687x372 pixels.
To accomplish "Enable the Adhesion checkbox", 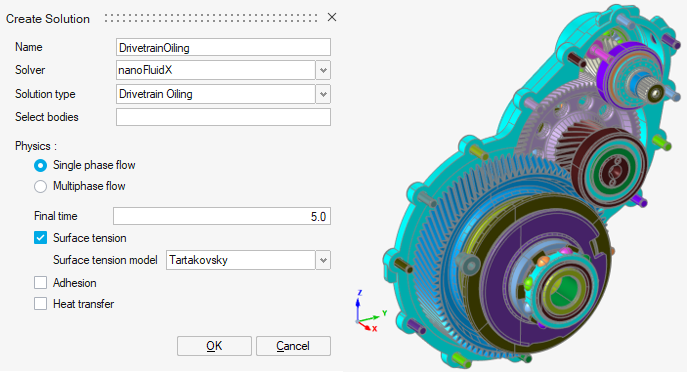I will point(40,283).
